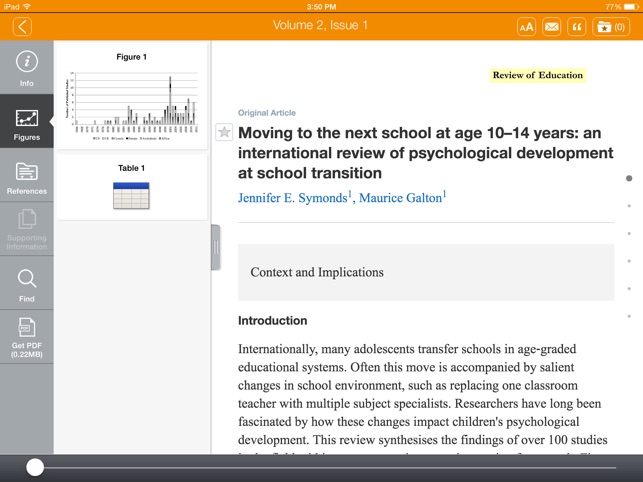
Task: Tap the Review of Education journal badge
Action: point(538,75)
